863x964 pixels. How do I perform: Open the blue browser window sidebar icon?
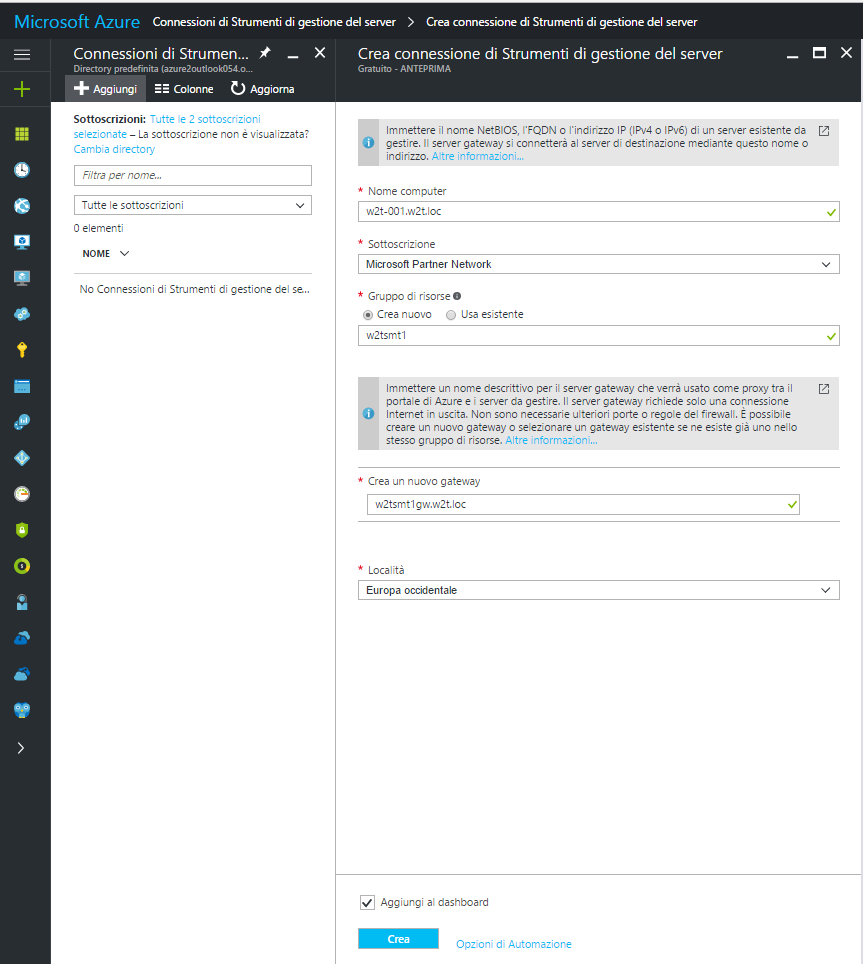pyautogui.click(x=22, y=386)
